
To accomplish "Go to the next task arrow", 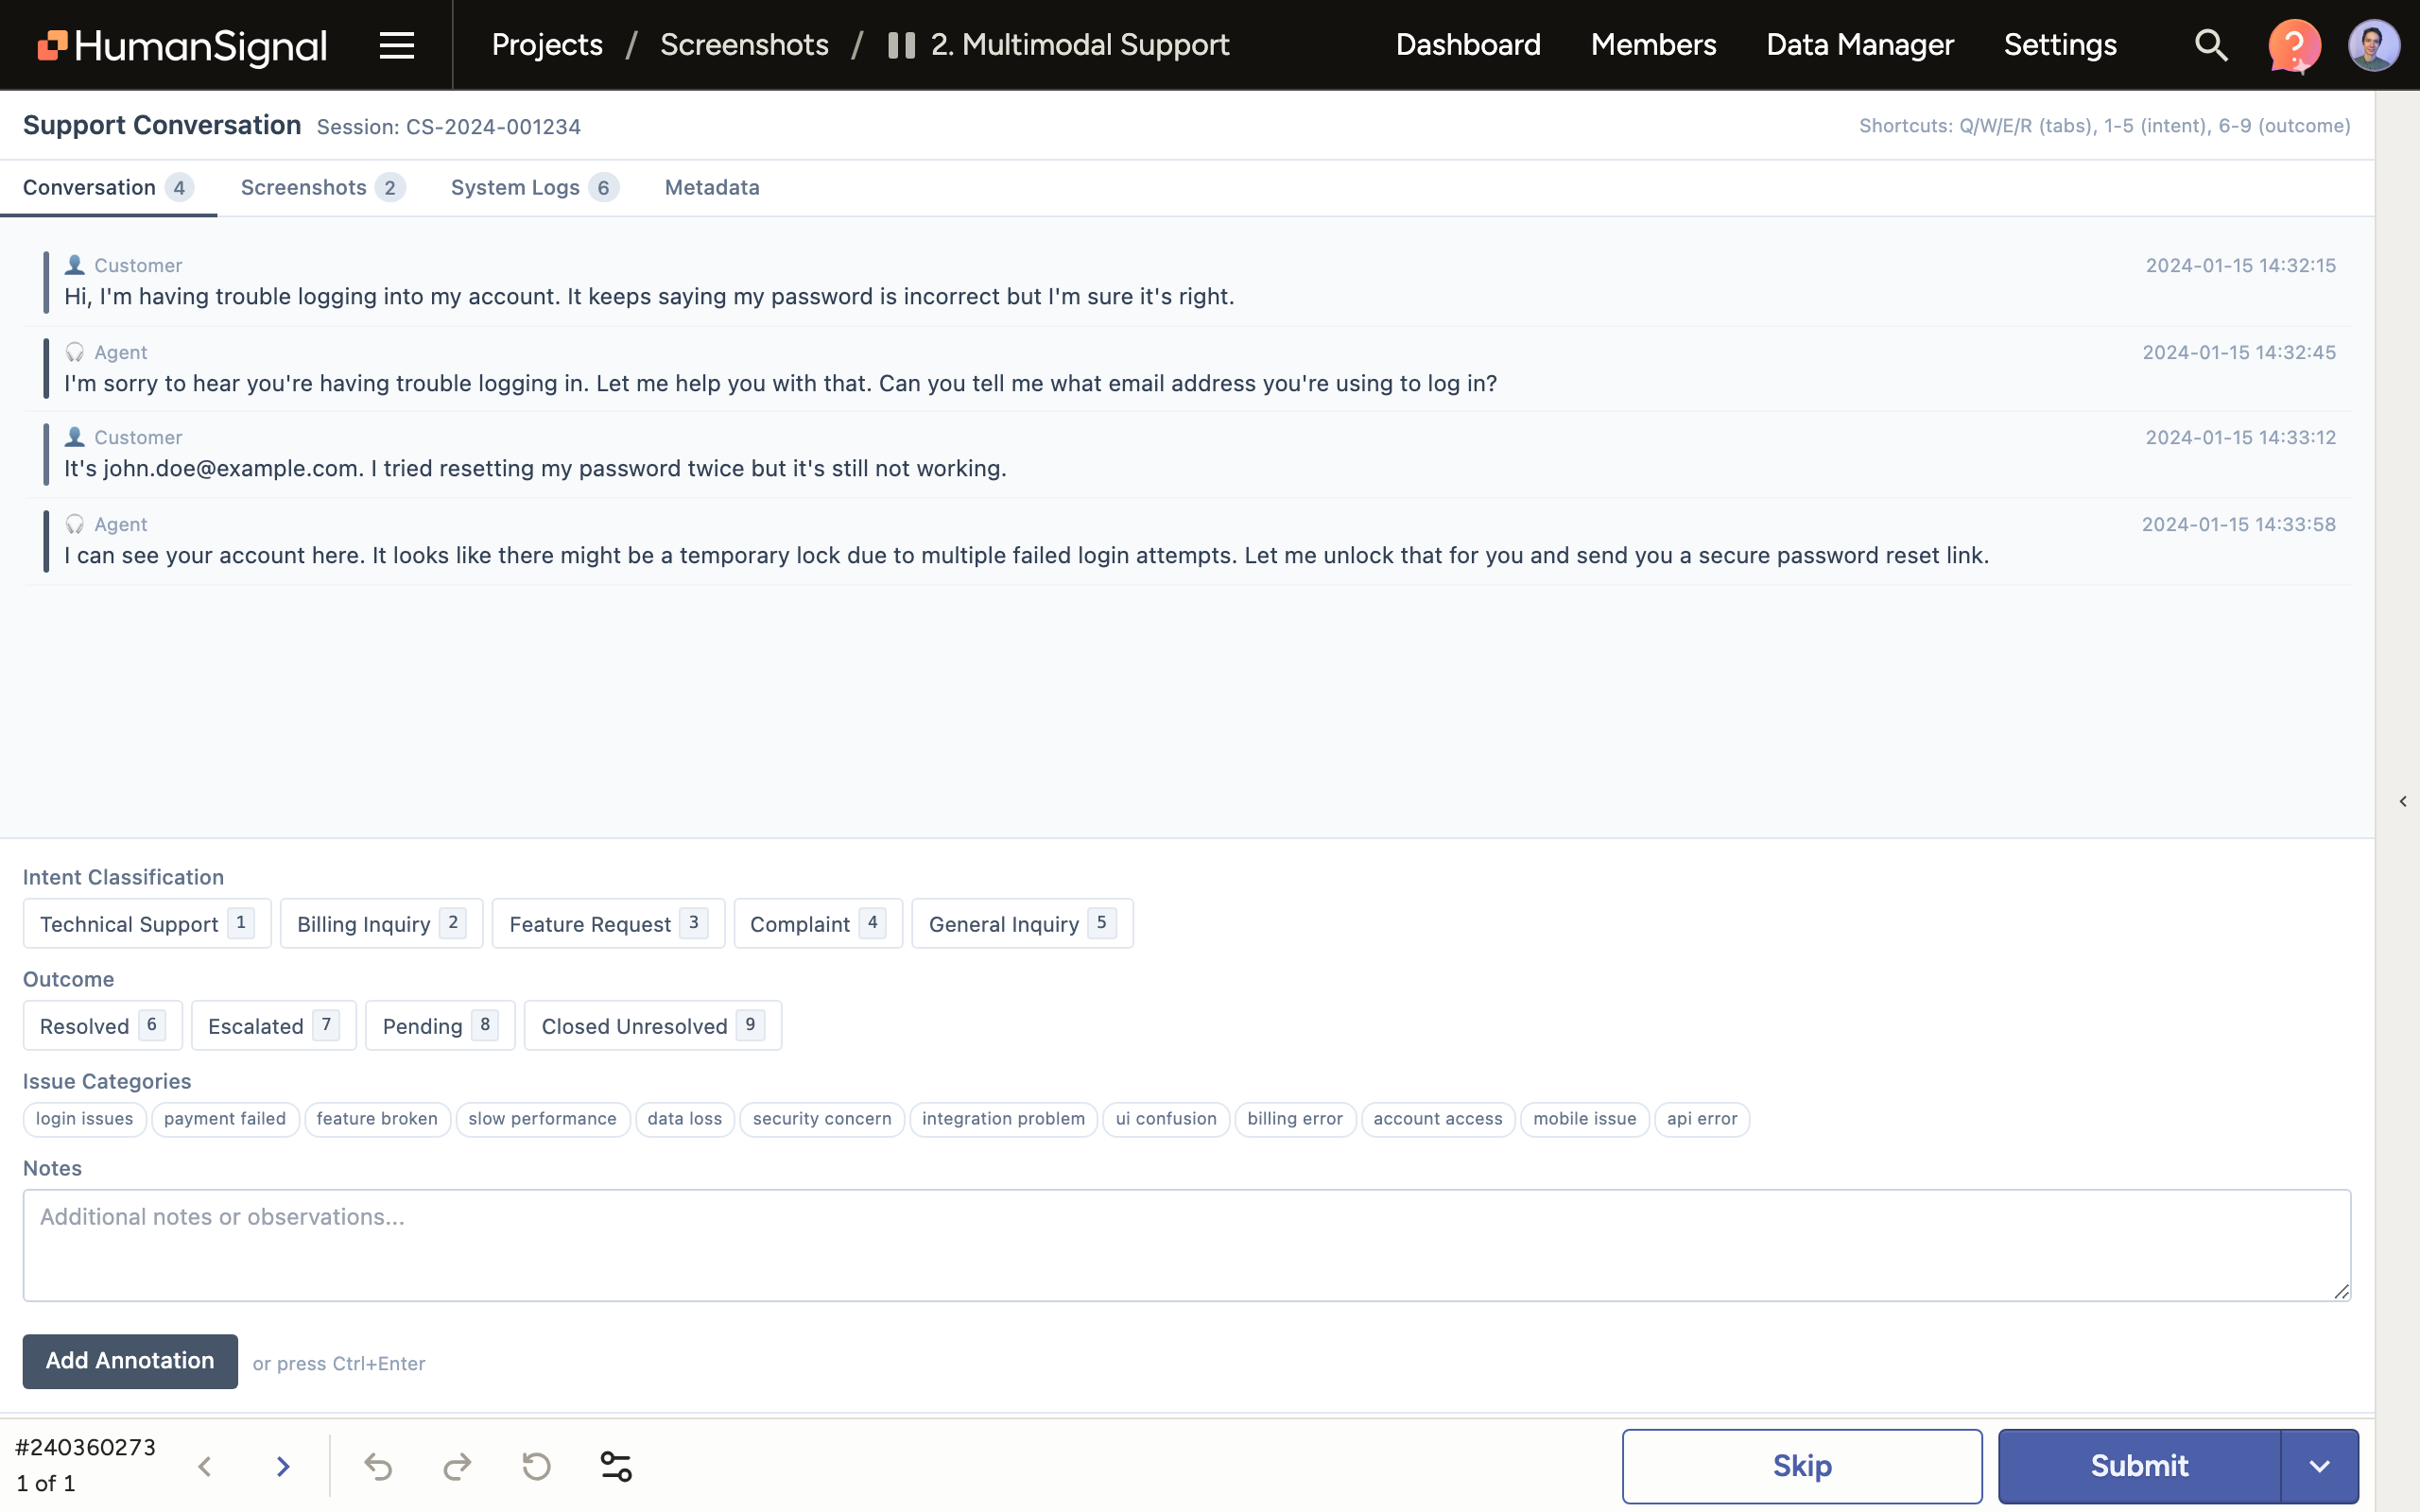I will pyautogui.click(x=283, y=1466).
